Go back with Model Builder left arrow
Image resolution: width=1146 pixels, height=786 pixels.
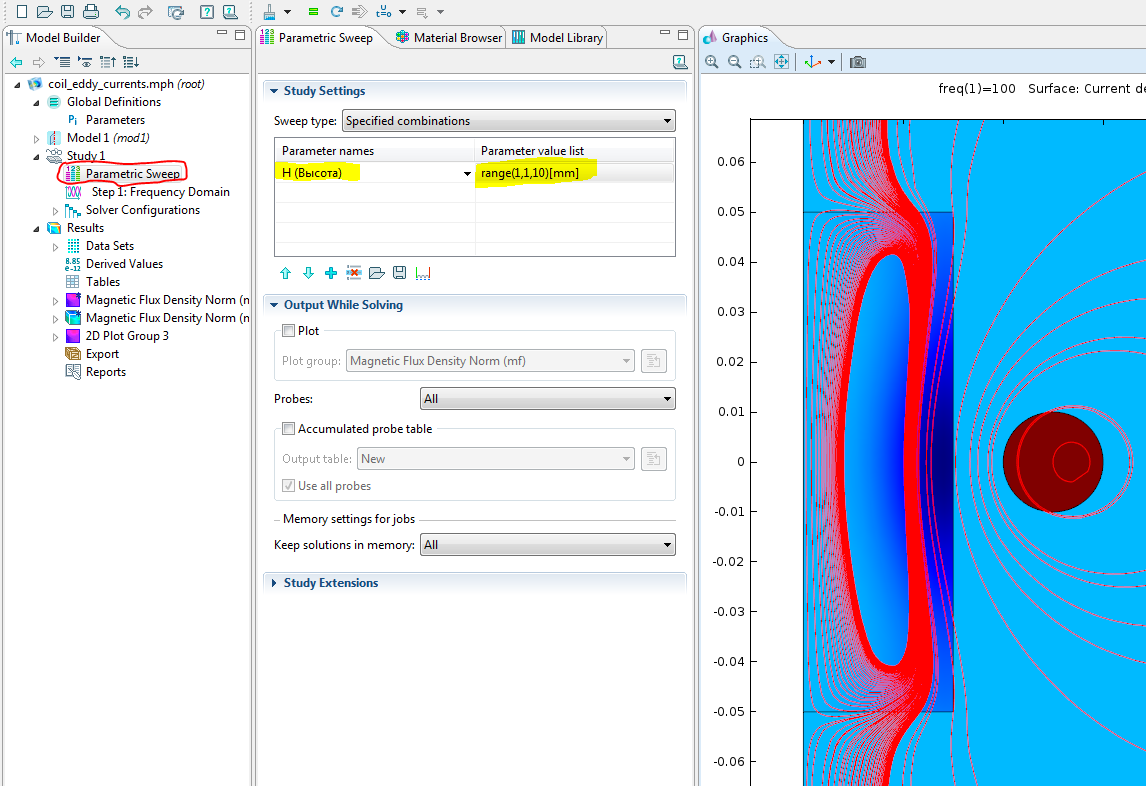pyautogui.click(x=16, y=62)
